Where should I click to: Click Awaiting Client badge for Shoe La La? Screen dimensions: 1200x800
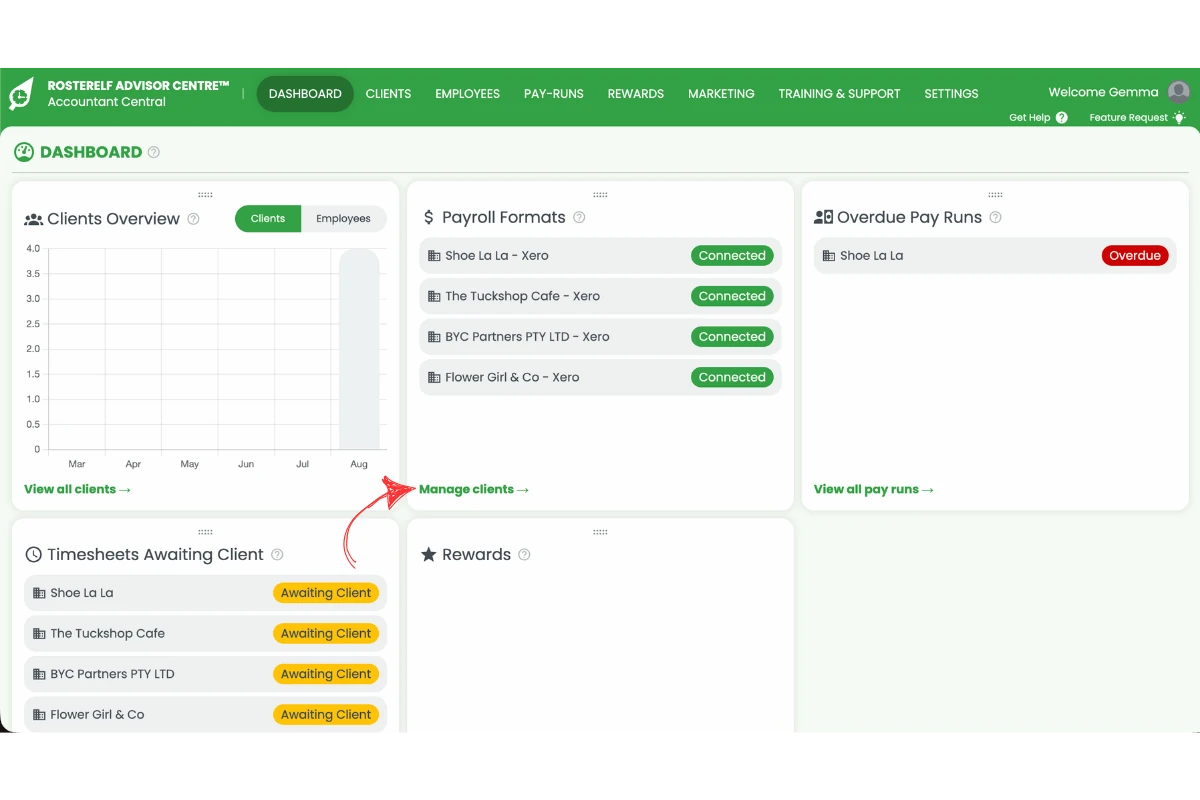(x=326, y=593)
